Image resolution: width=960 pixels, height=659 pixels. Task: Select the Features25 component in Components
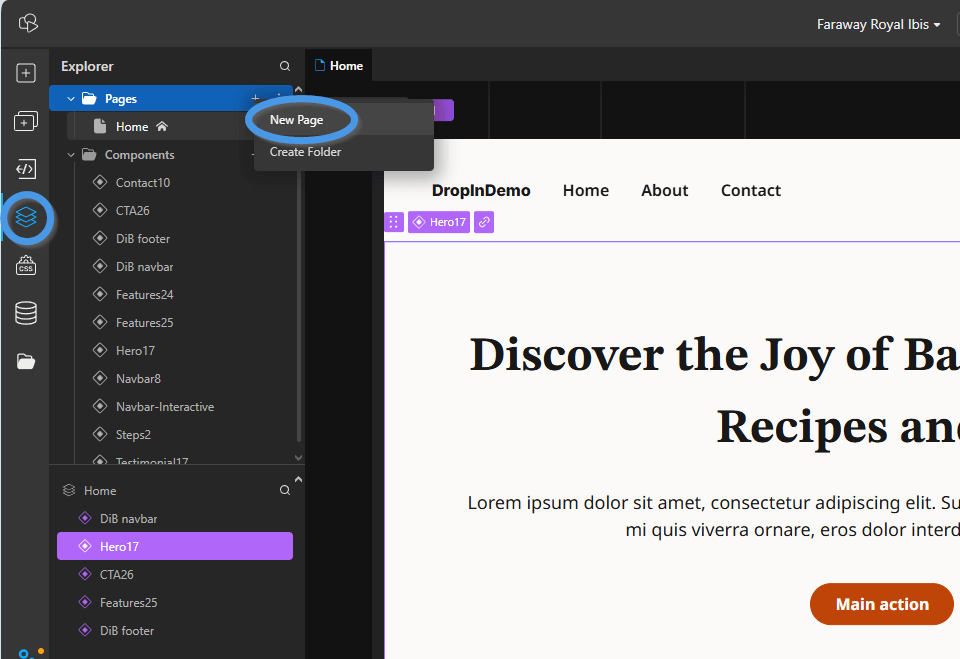click(x=144, y=322)
